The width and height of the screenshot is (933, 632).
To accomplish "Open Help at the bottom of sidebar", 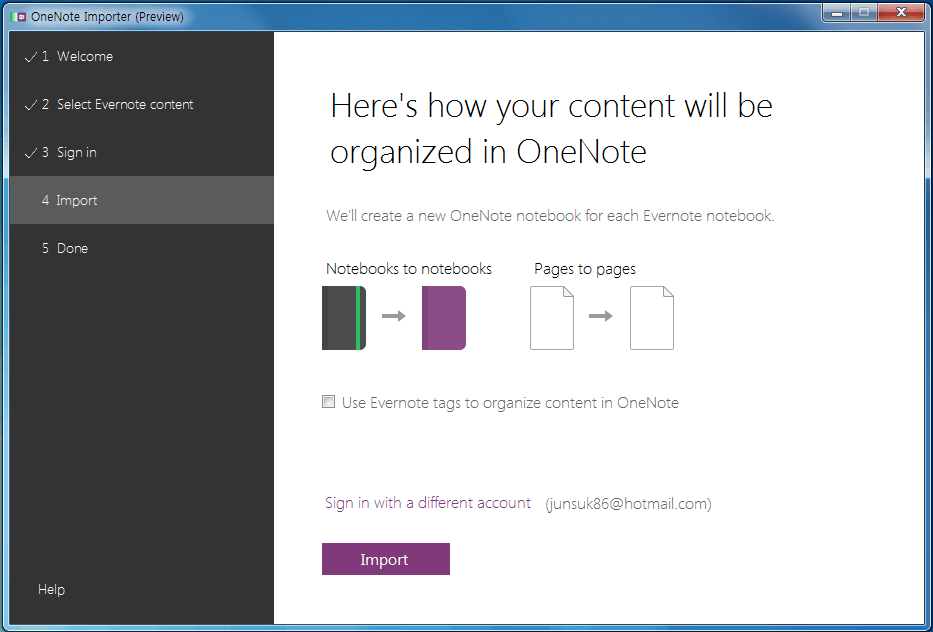I will [51, 590].
